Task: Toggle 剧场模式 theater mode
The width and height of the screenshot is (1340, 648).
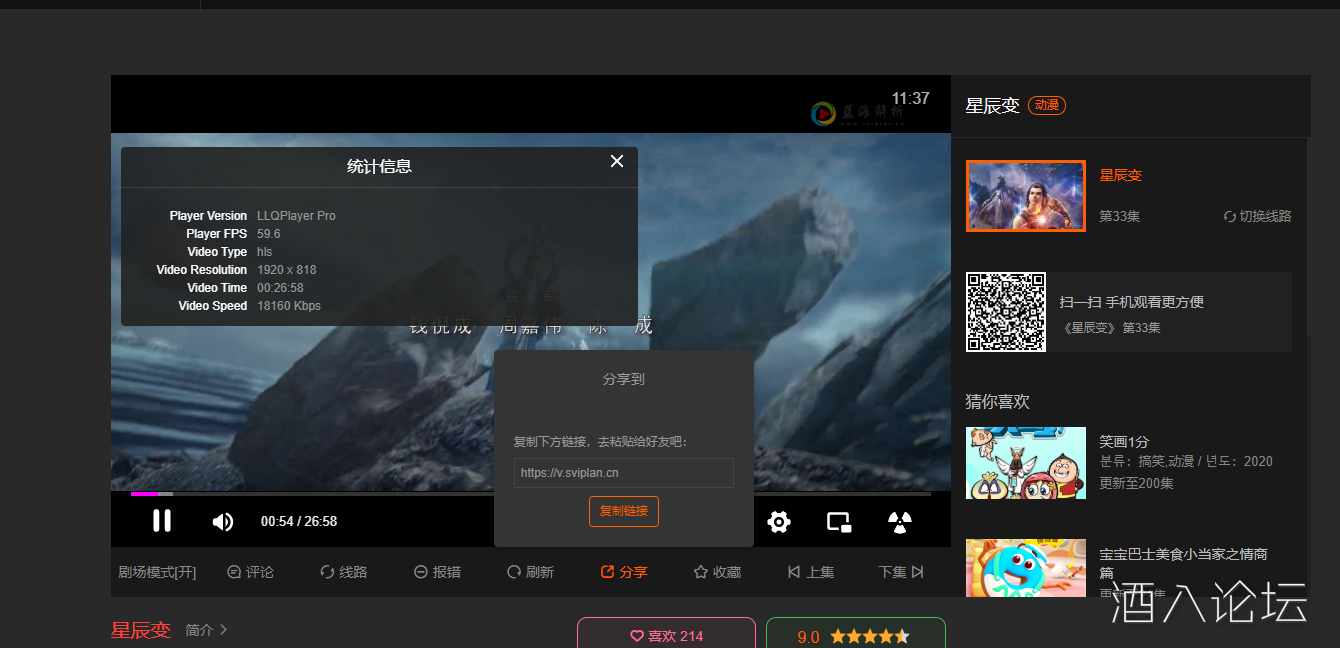Action: [x=157, y=572]
